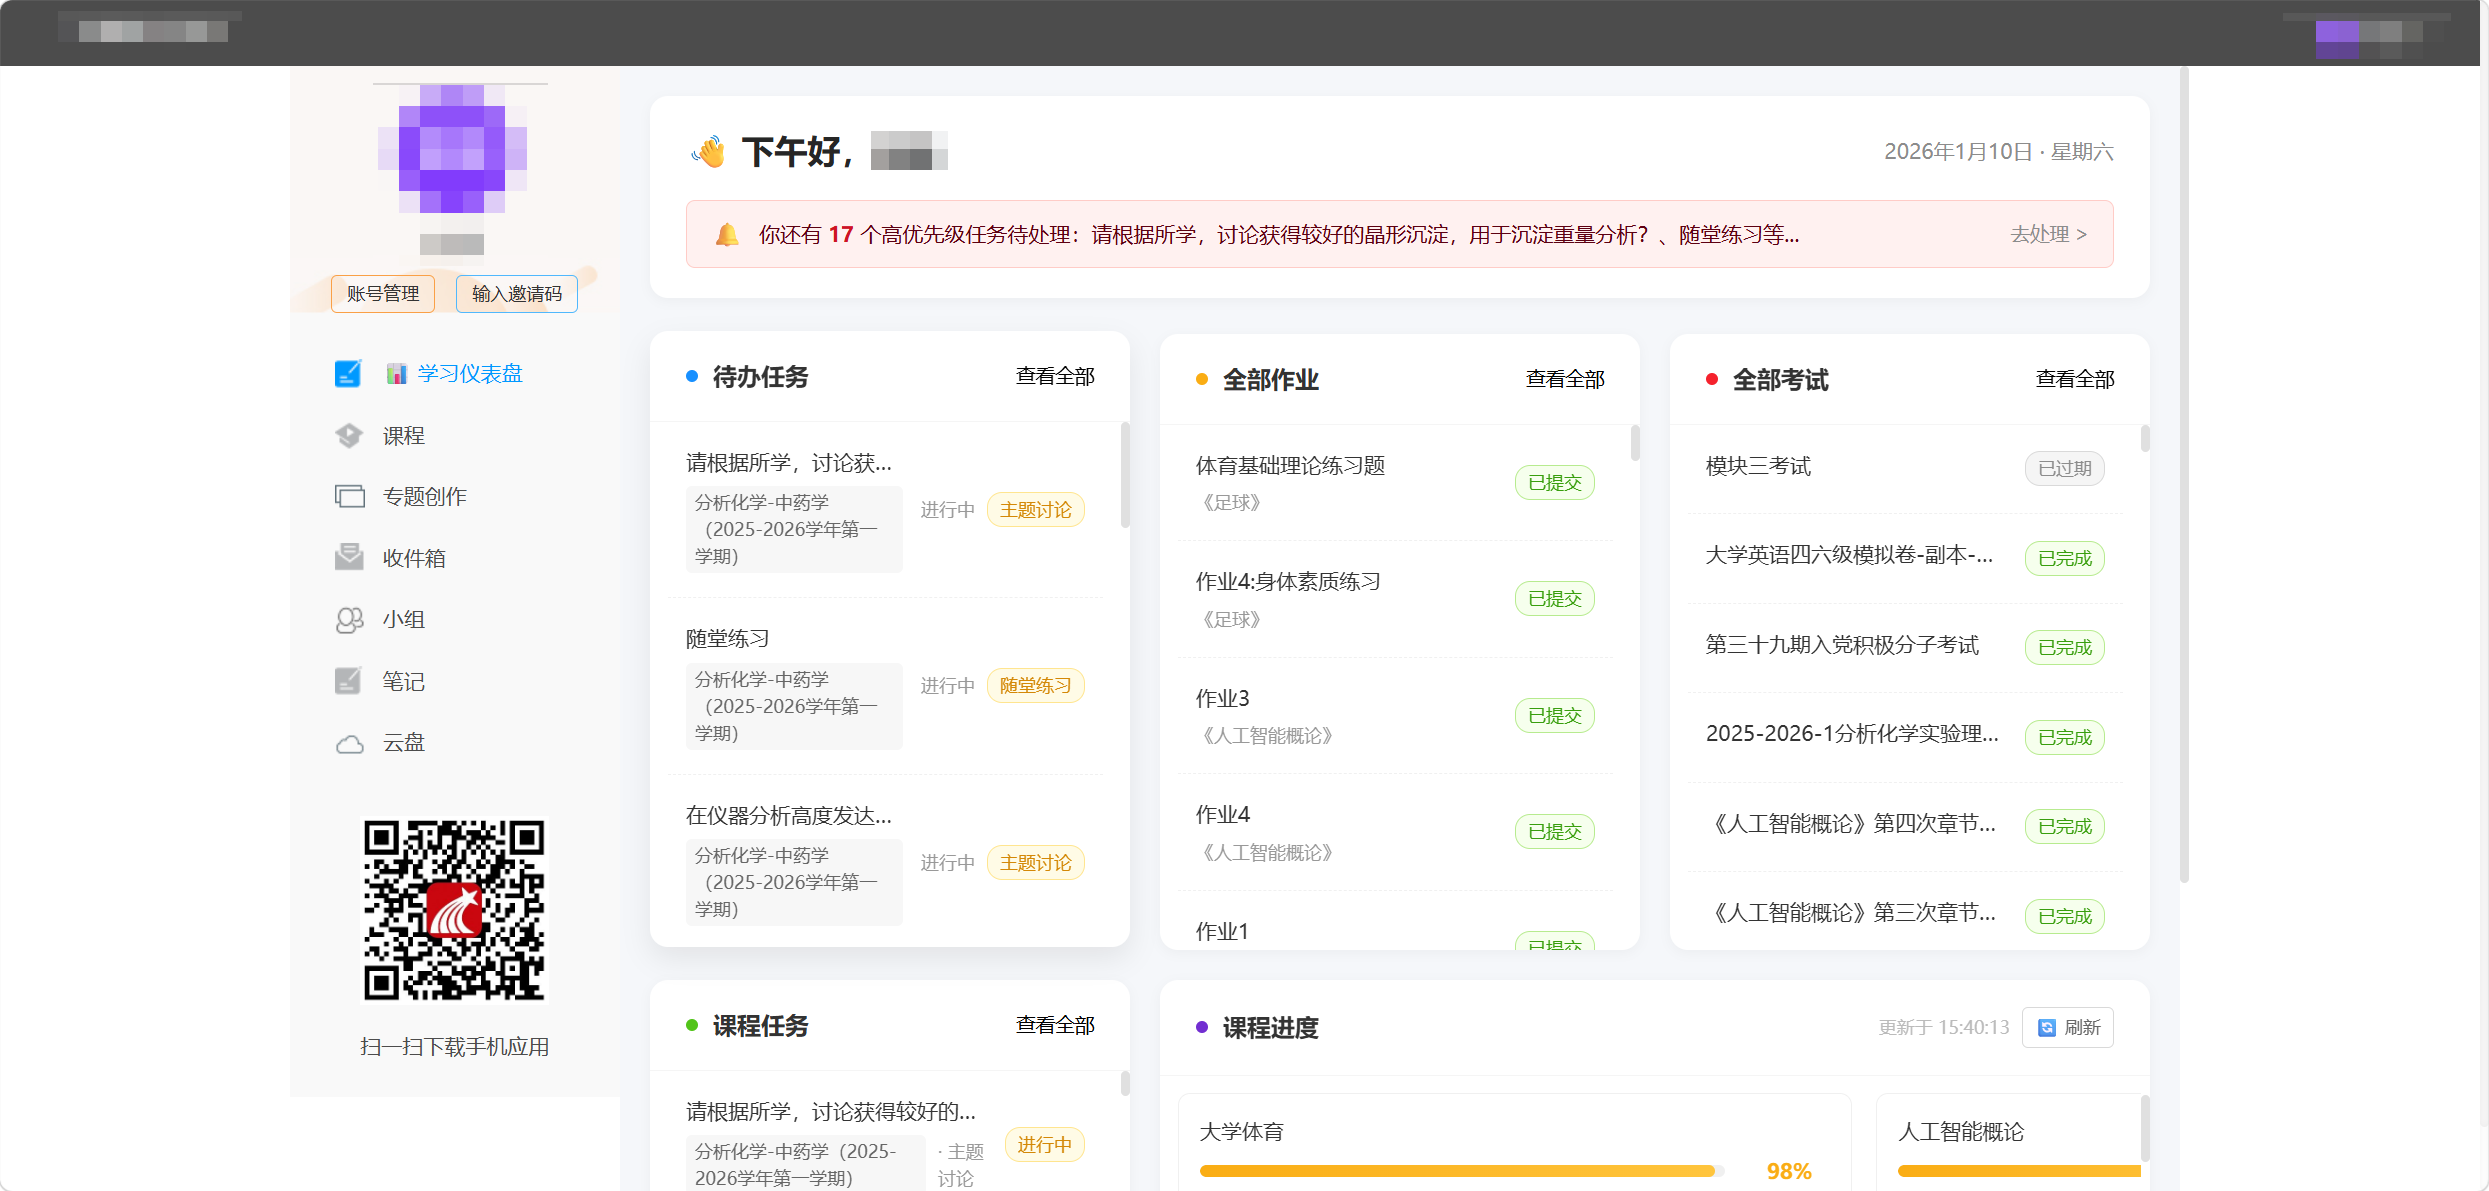Open 专题创作 from the sidebar icon
2489x1191 pixels.
coord(349,495)
